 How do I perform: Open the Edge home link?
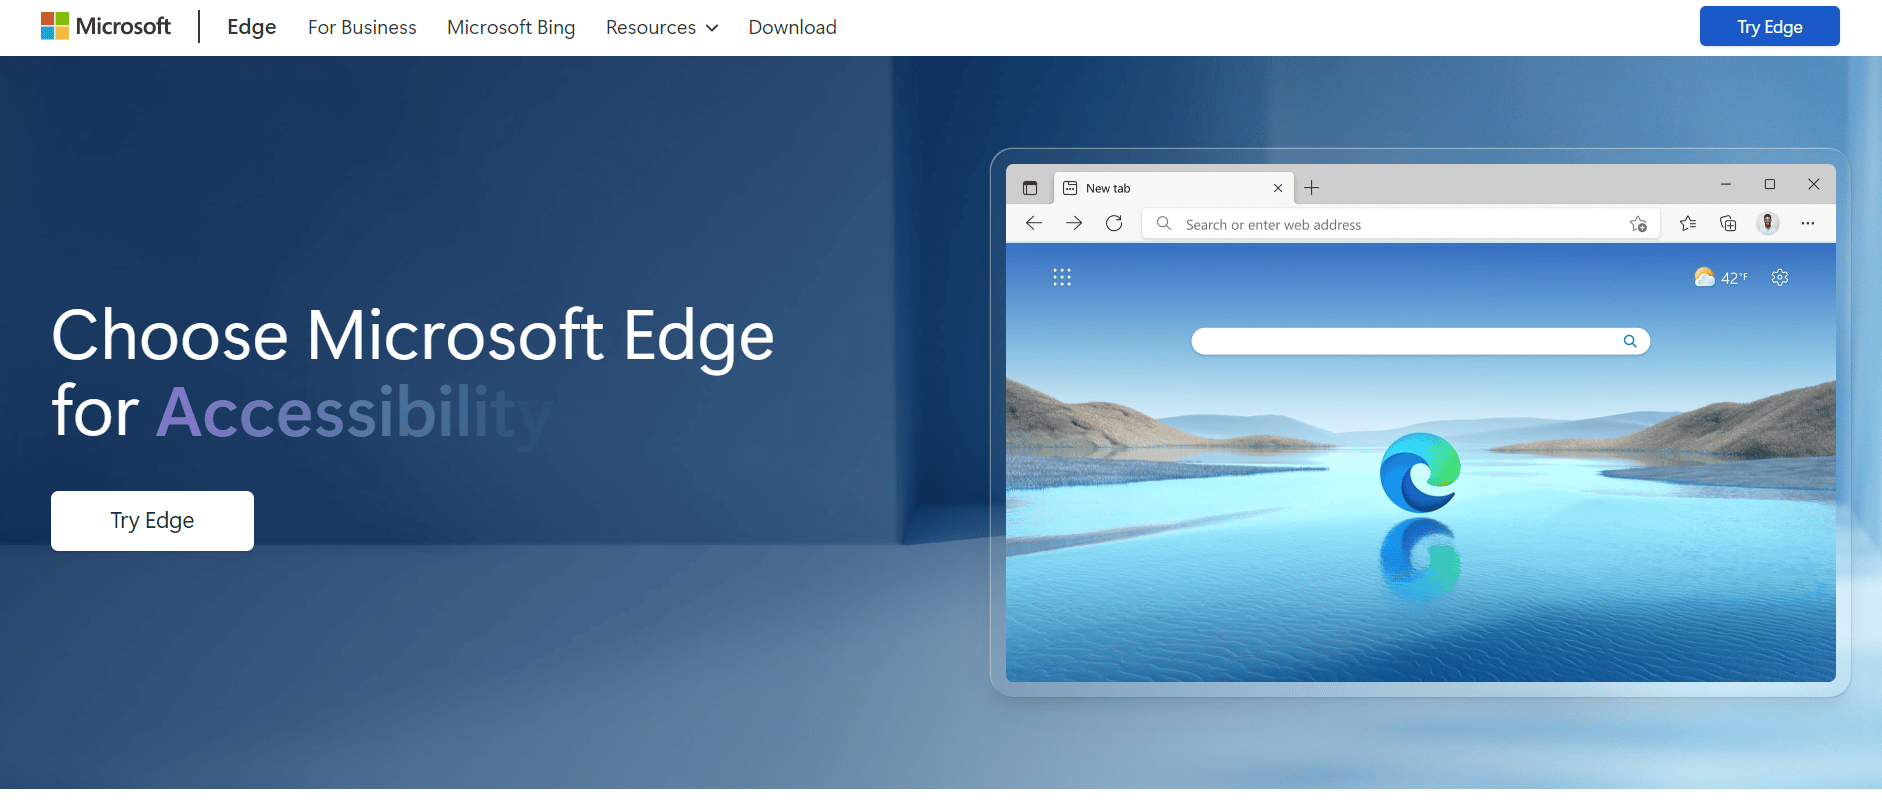point(252,27)
